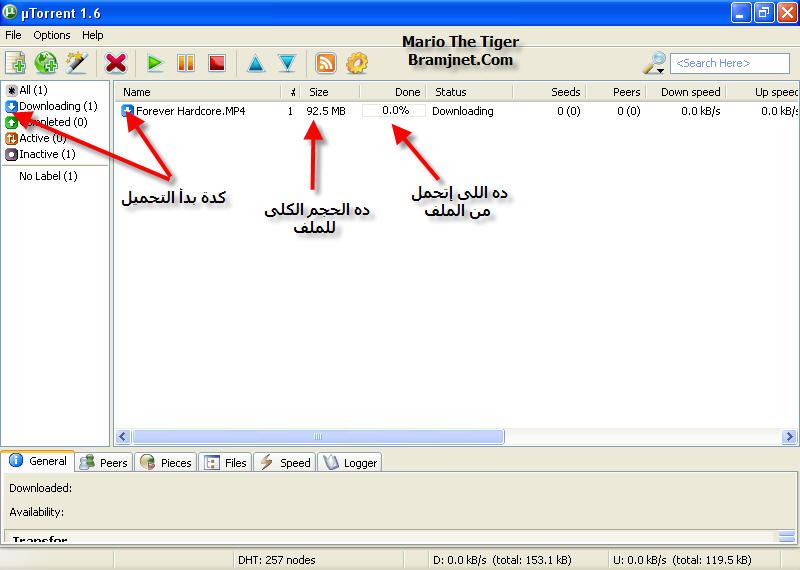
Task: Switch to the Logger tab
Action: point(350,463)
